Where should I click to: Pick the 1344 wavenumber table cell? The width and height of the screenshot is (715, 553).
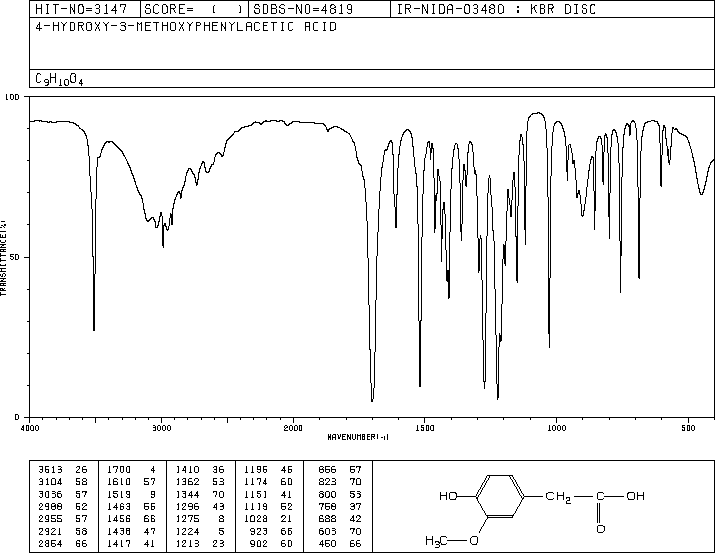tap(188, 494)
